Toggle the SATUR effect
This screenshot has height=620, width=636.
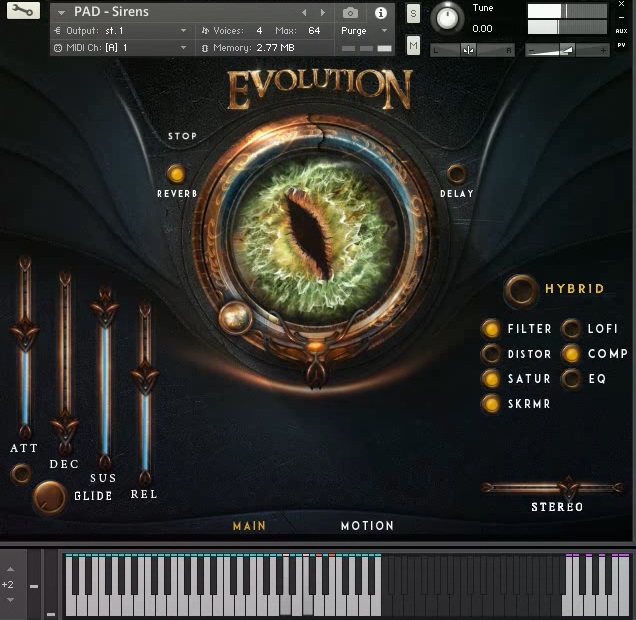pyautogui.click(x=491, y=379)
